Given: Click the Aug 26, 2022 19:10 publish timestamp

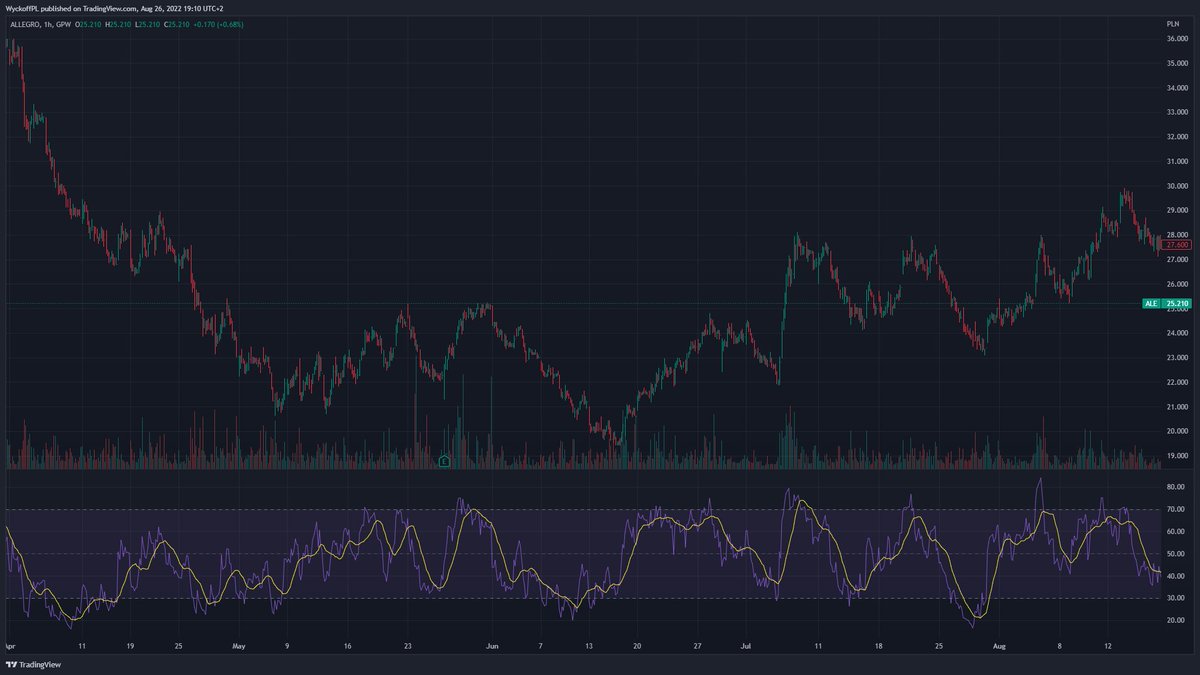Looking at the screenshot, I should coord(181,8).
